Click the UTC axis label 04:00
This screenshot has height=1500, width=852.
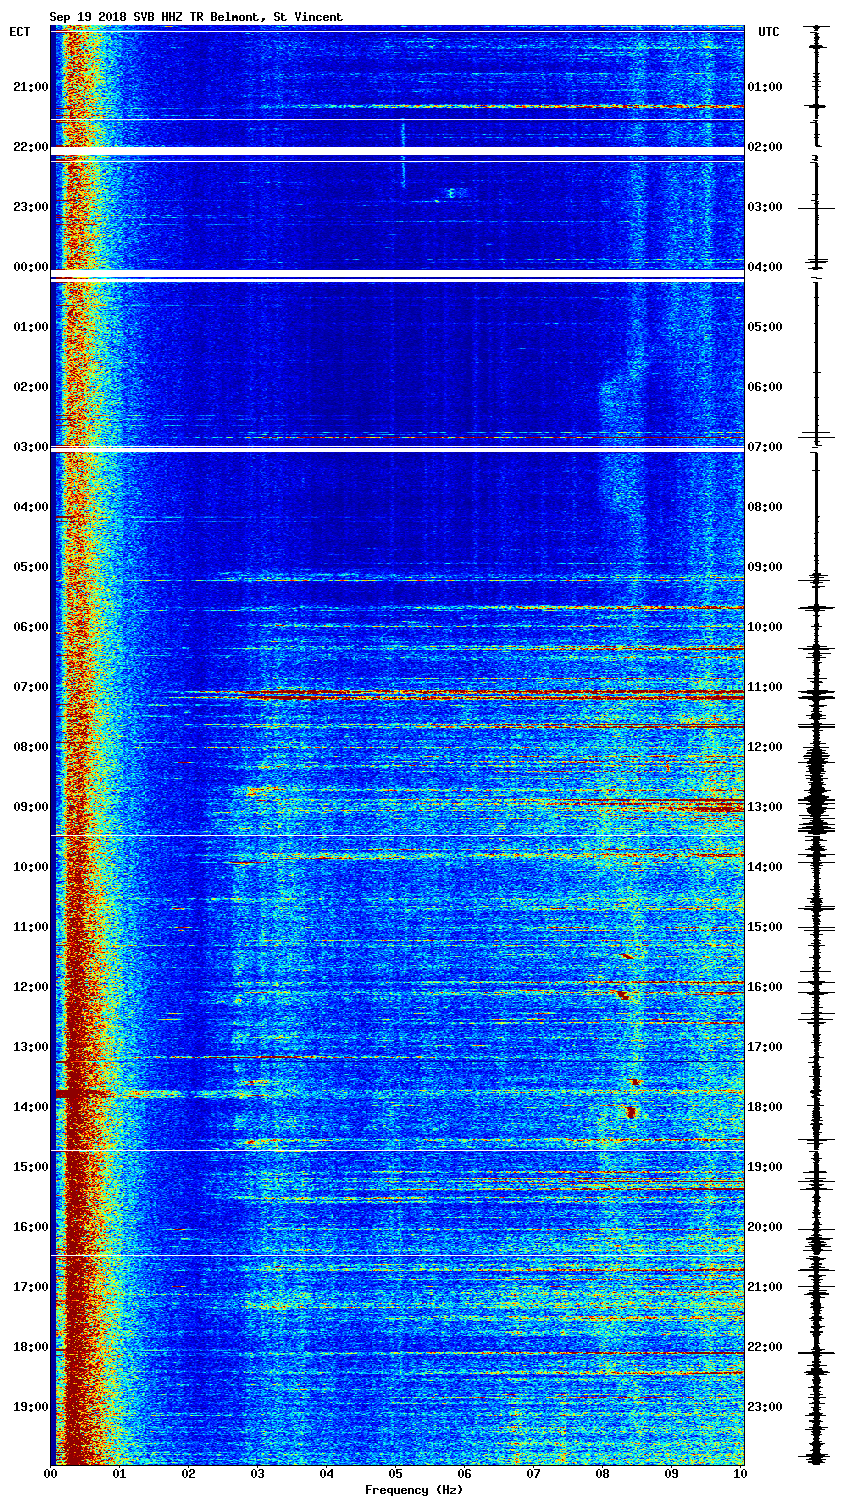[x=764, y=267]
